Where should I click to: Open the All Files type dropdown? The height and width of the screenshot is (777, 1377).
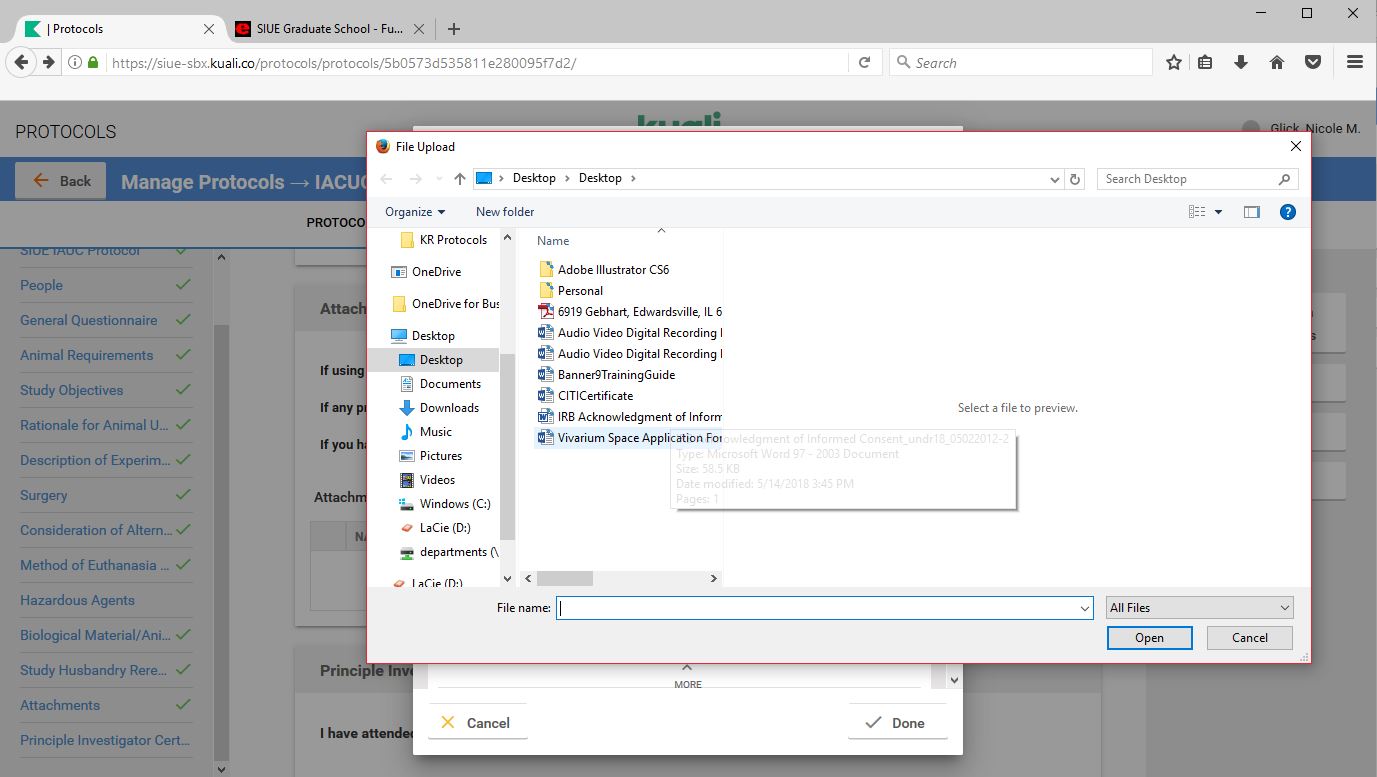1199,608
